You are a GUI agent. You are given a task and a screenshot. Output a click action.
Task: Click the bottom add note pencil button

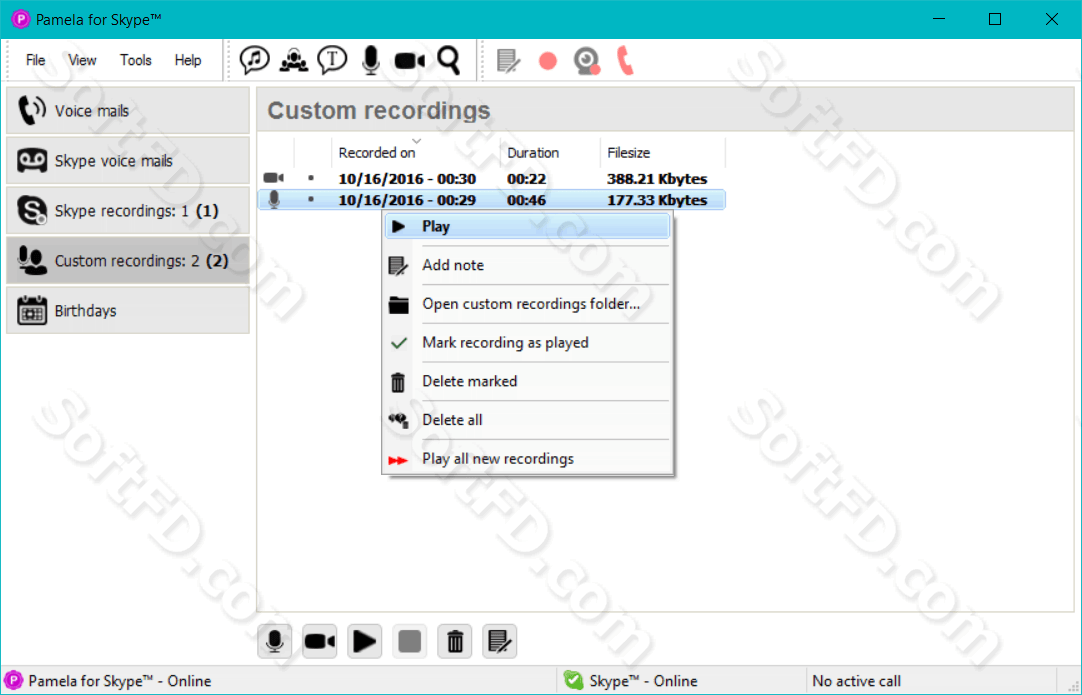tap(500, 642)
